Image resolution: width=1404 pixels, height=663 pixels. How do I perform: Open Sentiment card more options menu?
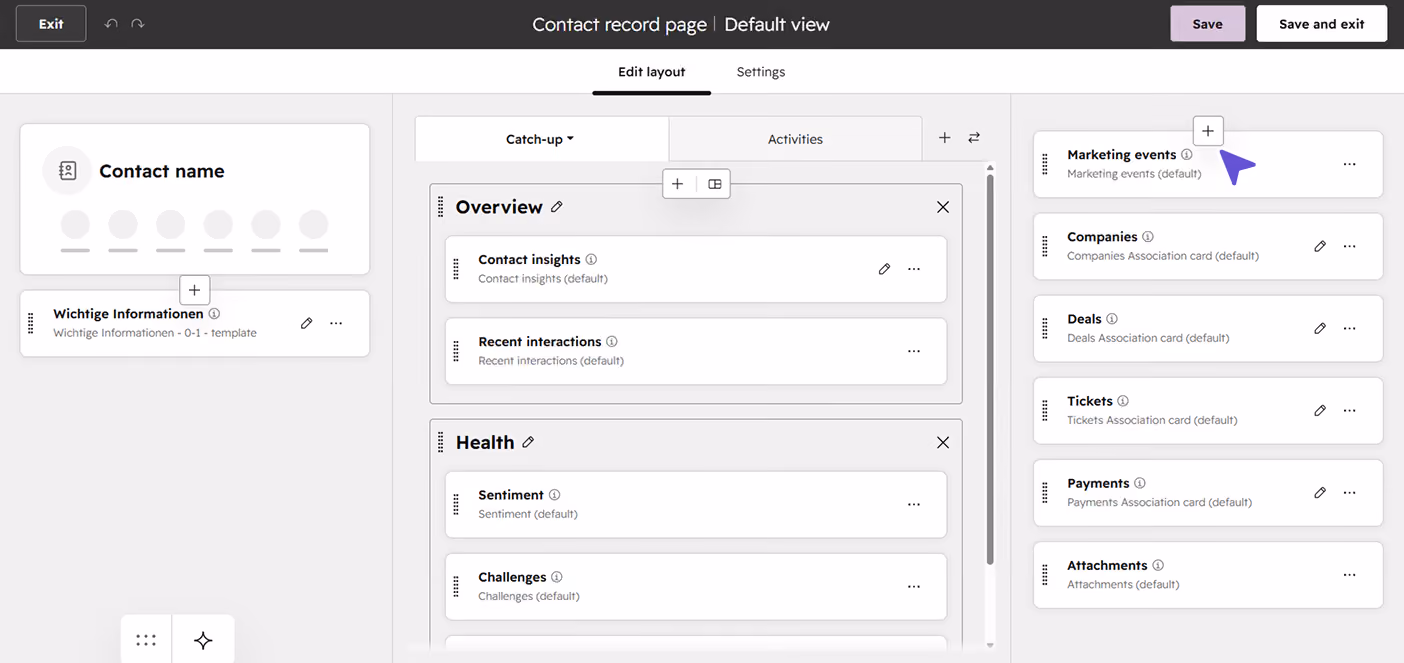tap(913, 504)
